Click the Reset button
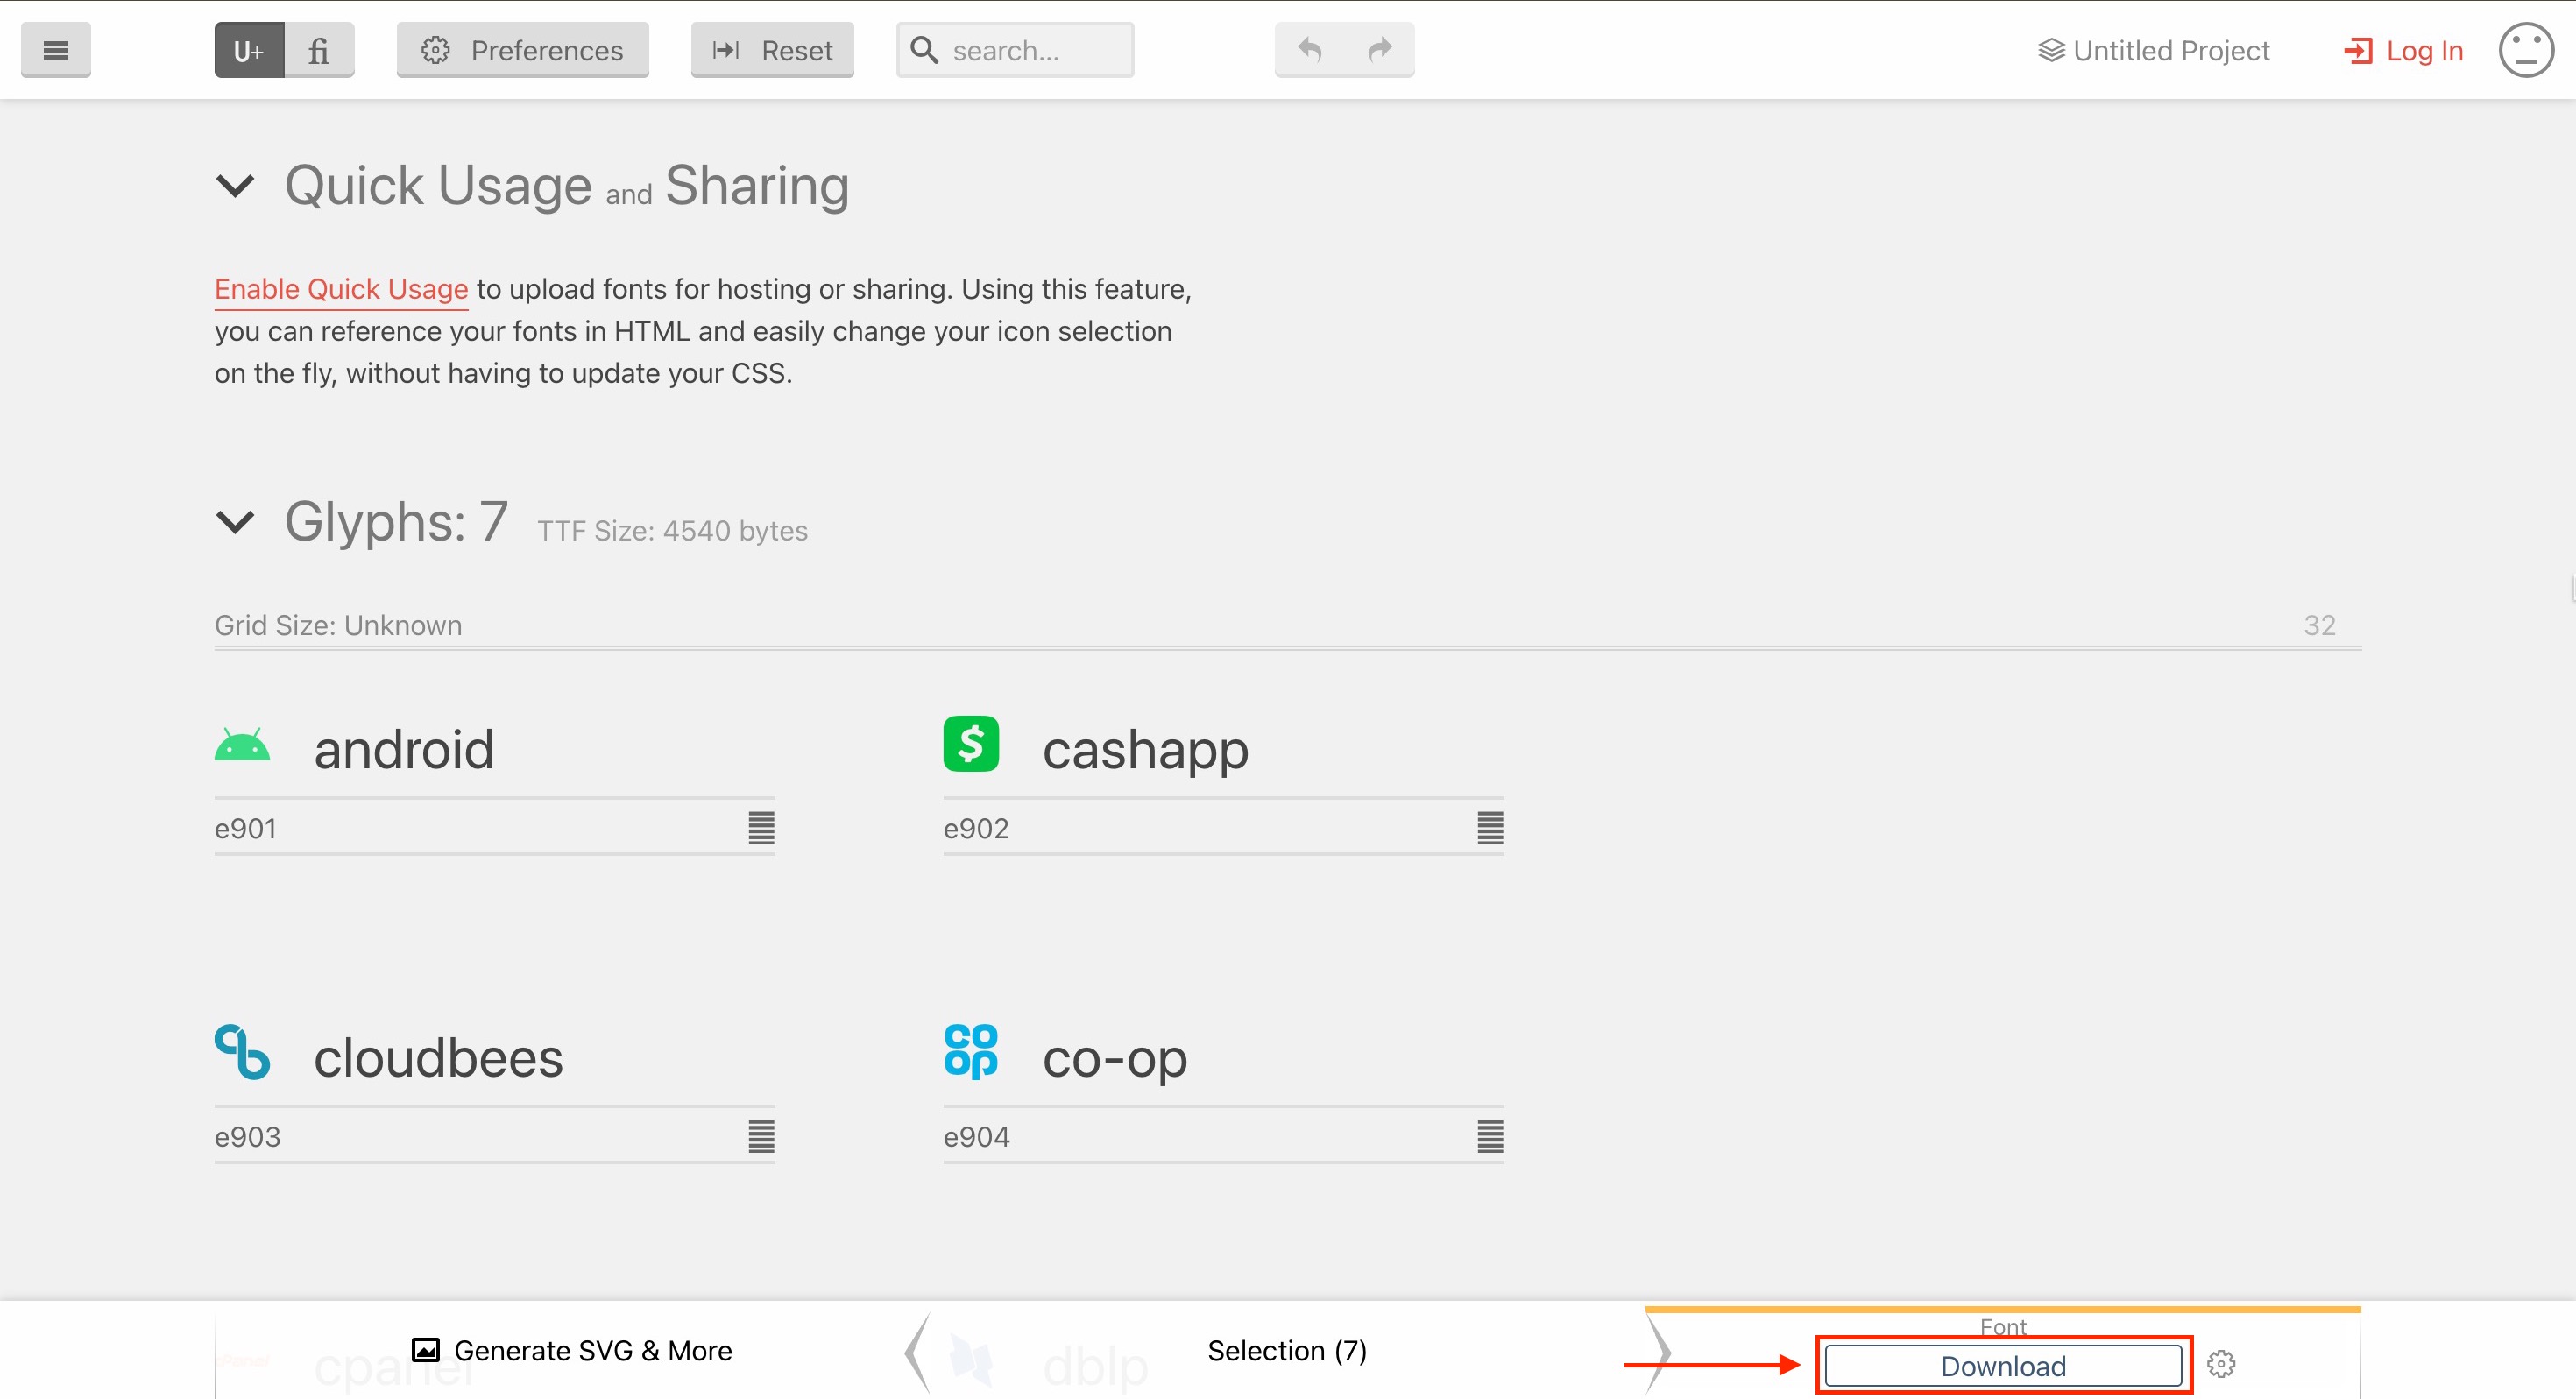 pos(772,50)
